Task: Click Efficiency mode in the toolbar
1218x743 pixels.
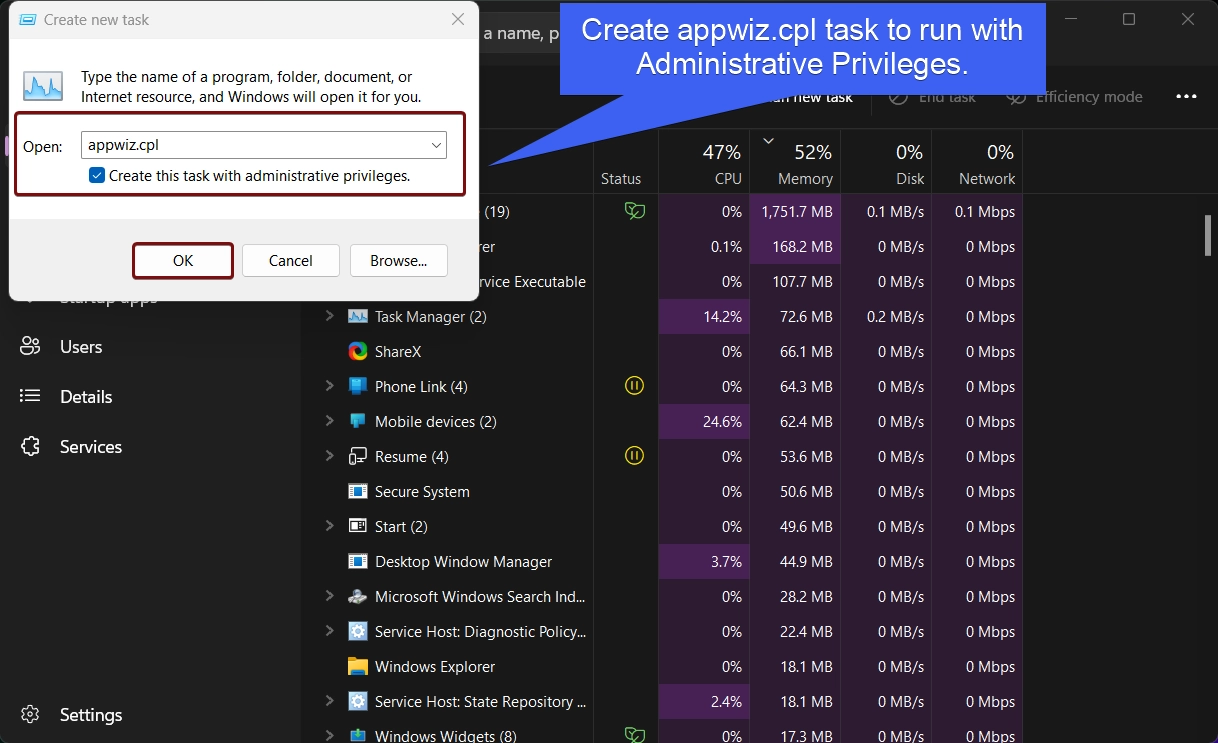Action: tap(1074, 97)
